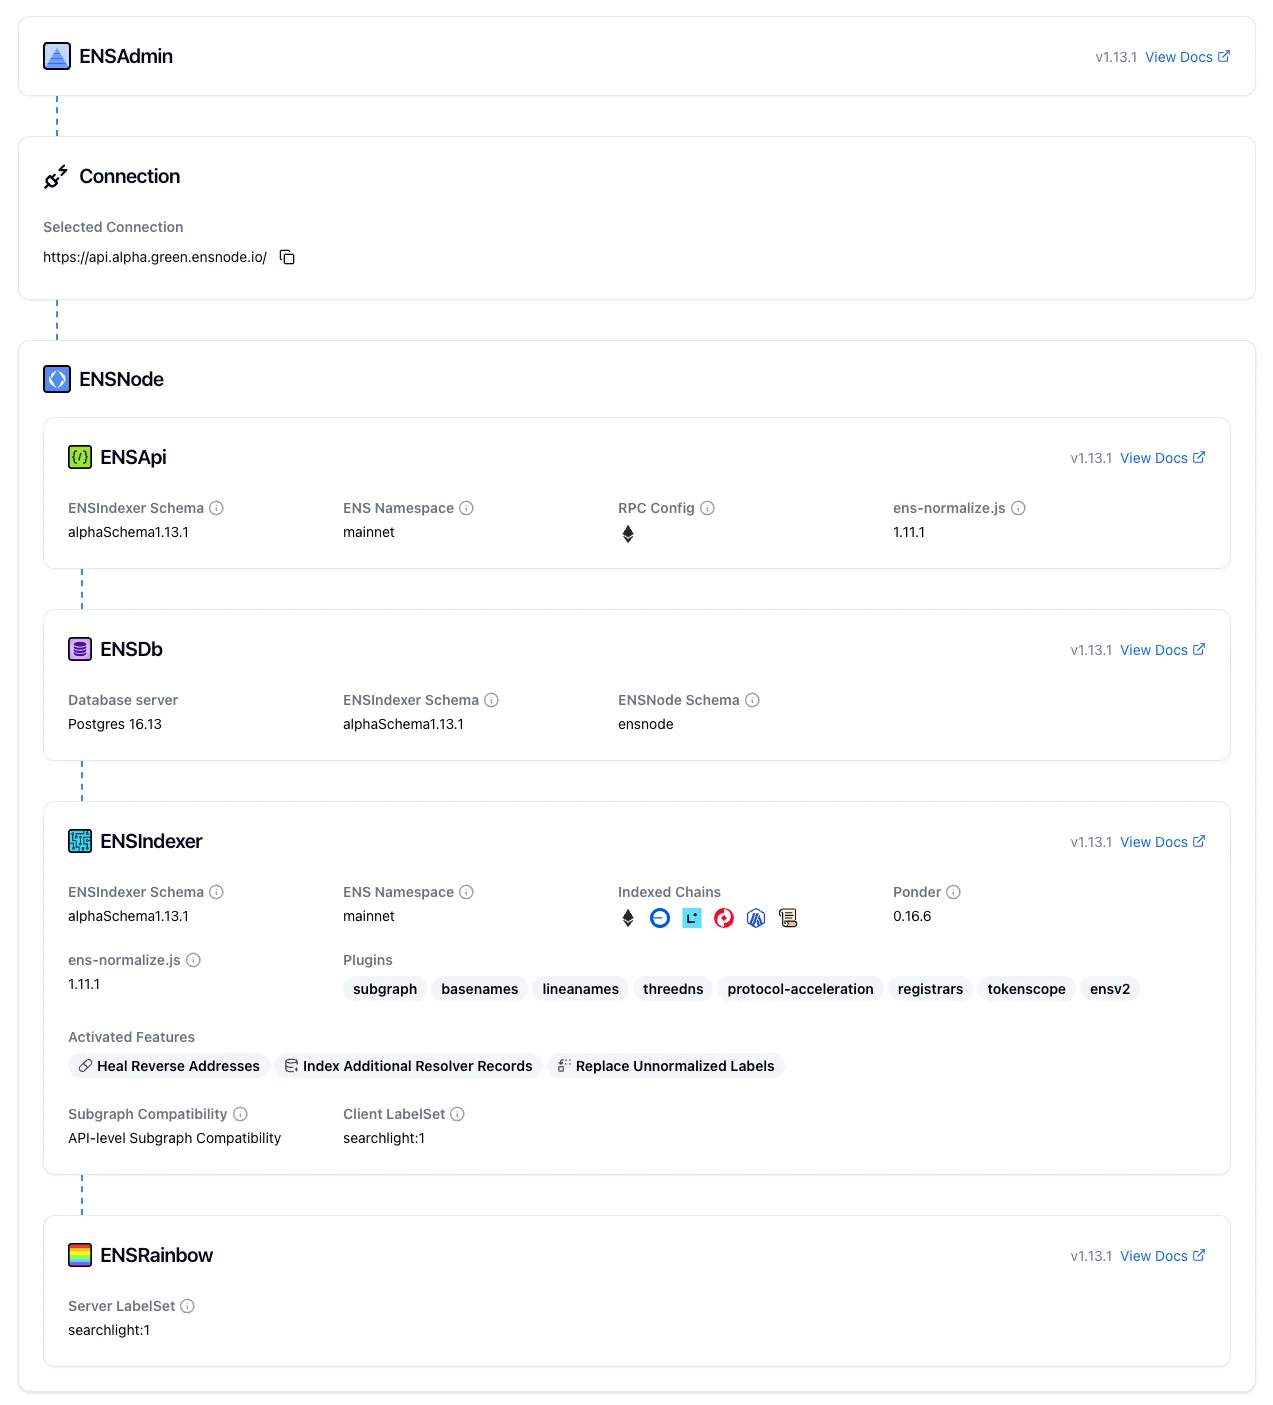Click ENSApi mainnet namespace value
The width and height of the screenshot is (1273, 1405).
point(369,532)
